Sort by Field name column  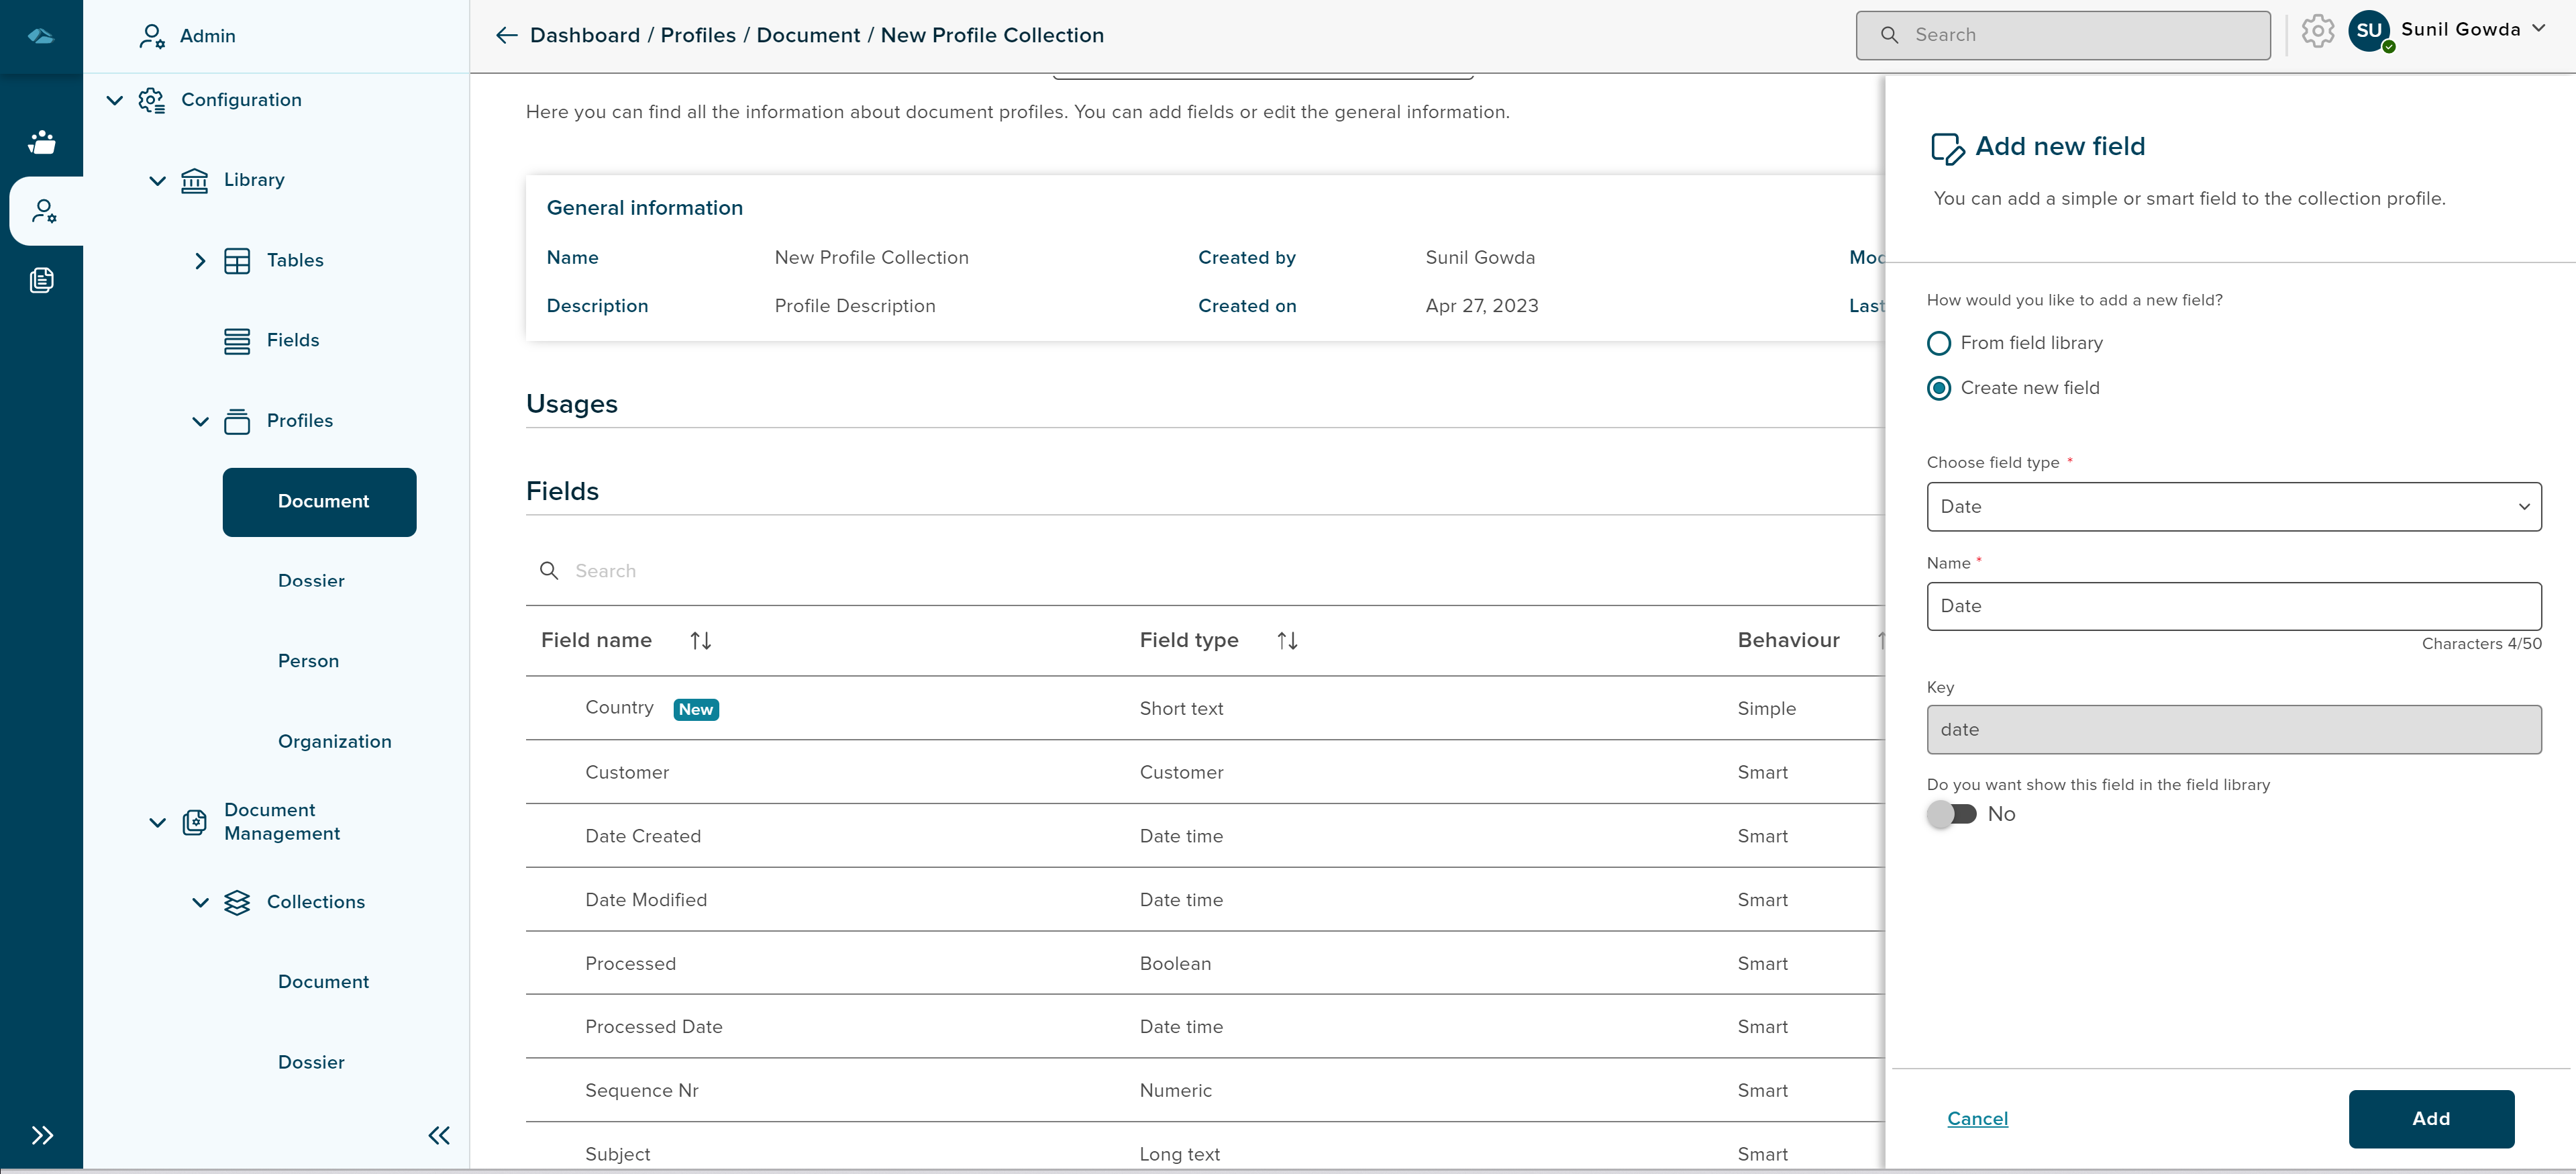pos(700,641)
